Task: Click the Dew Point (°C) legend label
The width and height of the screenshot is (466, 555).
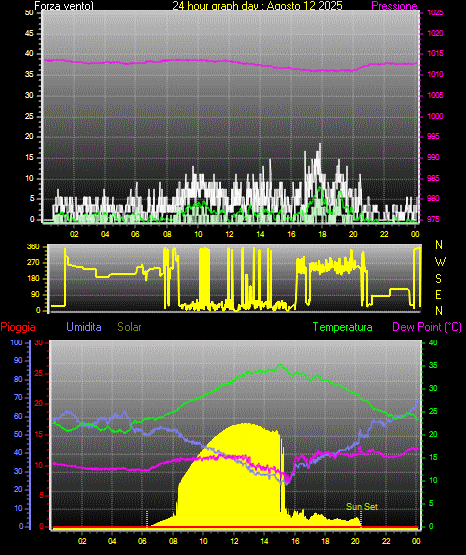Action: (427, 327)
